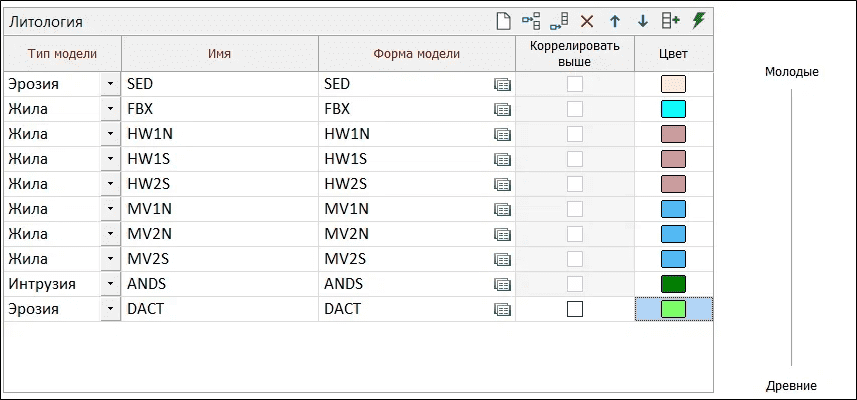Open model type dropdown for HW1S row
Image resolution: width=857 pixels, height=400 pixels.
[110, 160]
